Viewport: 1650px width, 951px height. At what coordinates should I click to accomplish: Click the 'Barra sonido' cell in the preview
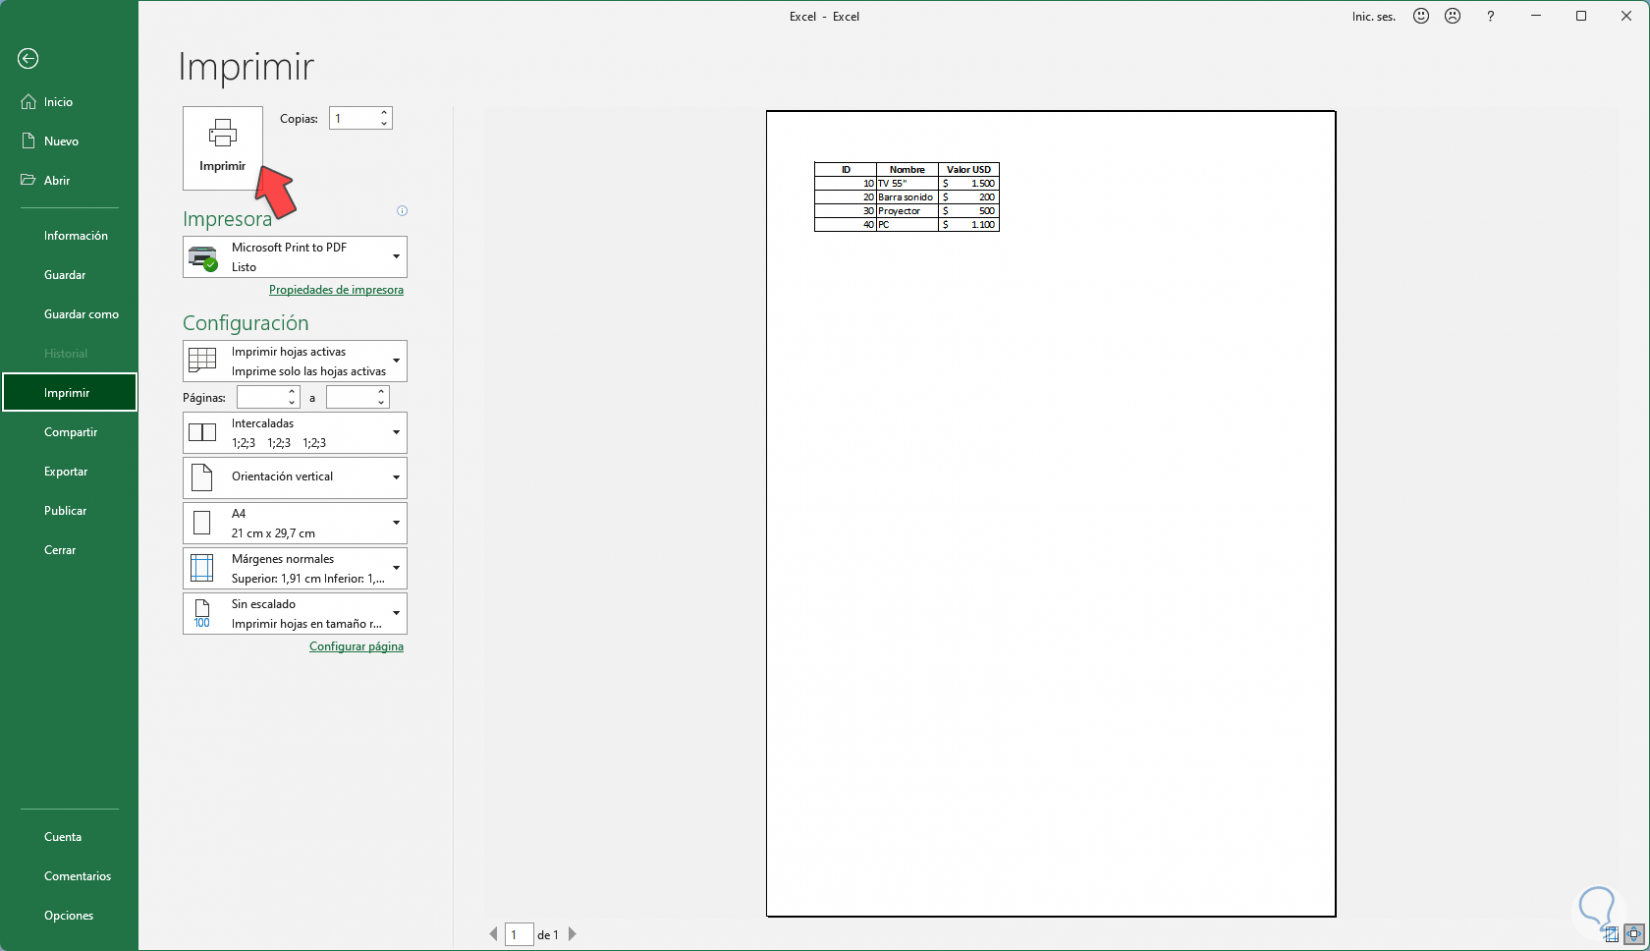pos(907,197)
